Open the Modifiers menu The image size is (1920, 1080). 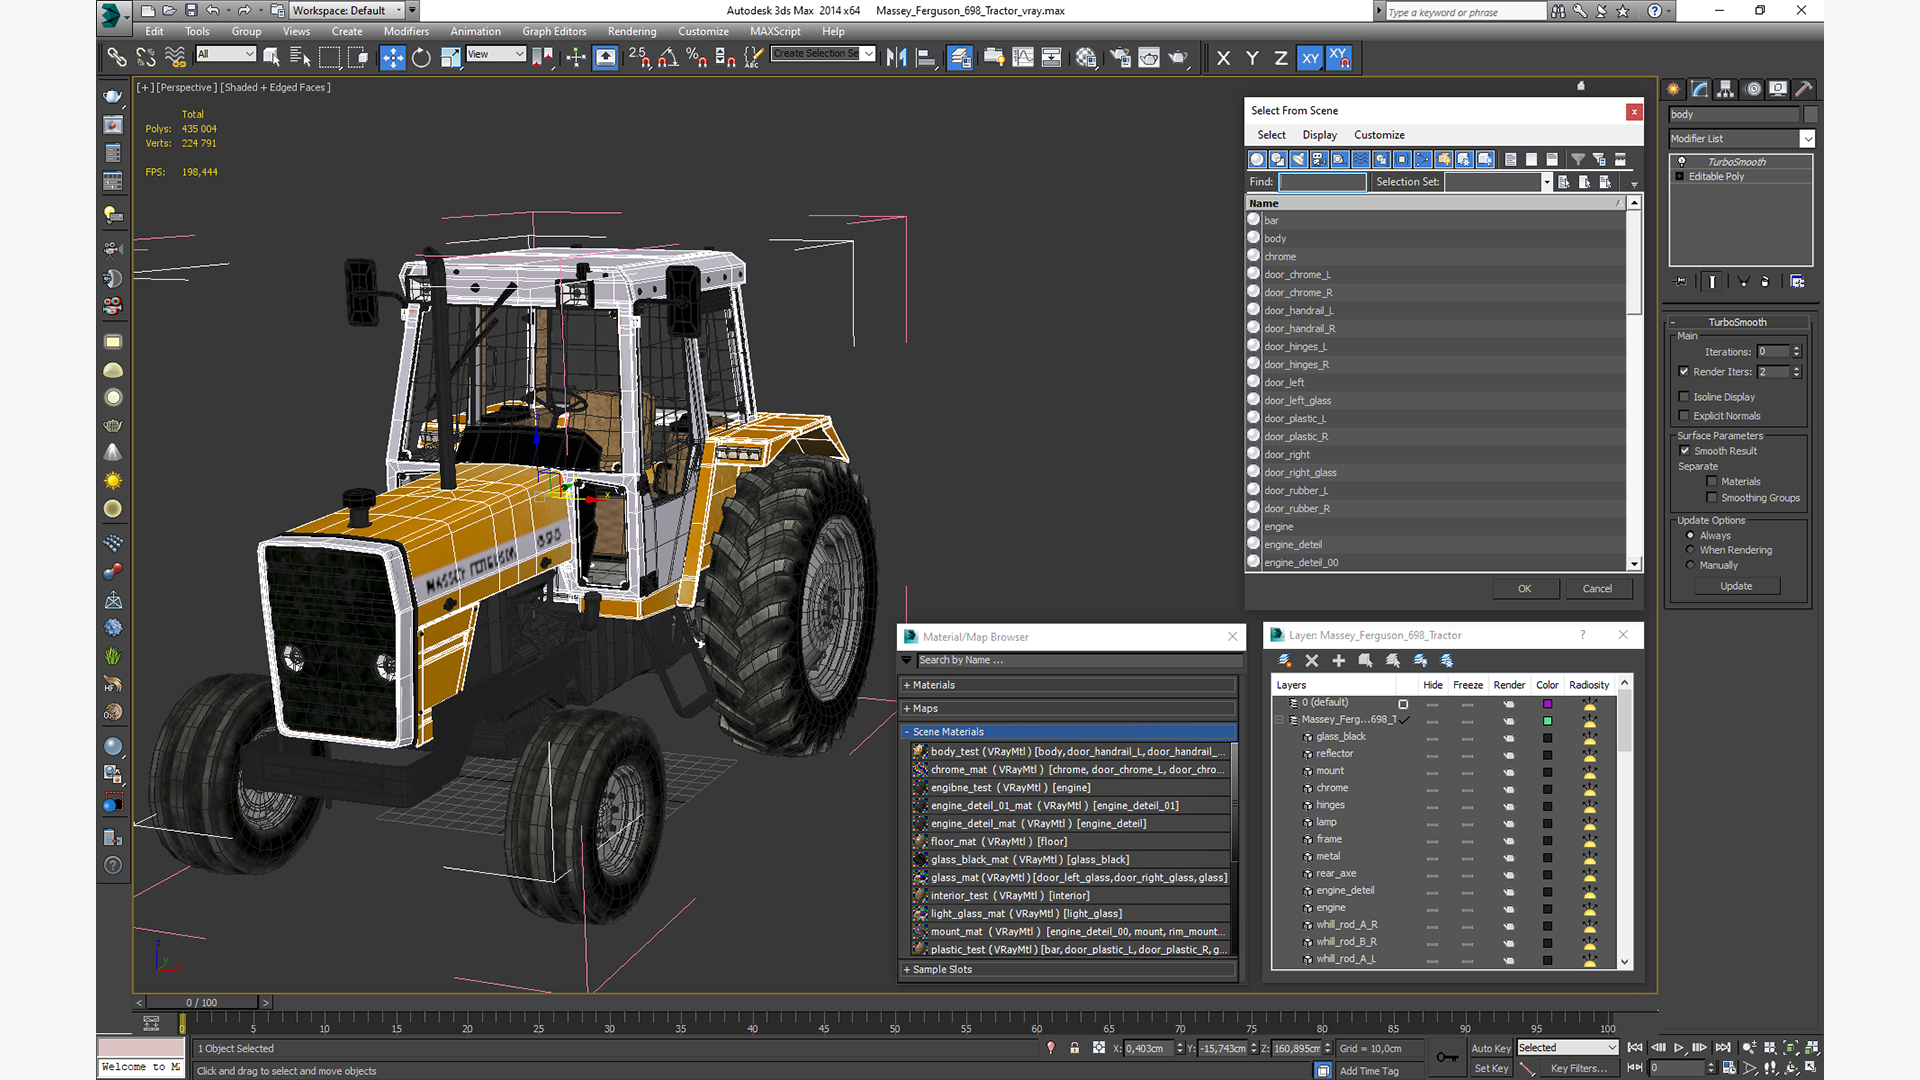[x=406, y=31]
